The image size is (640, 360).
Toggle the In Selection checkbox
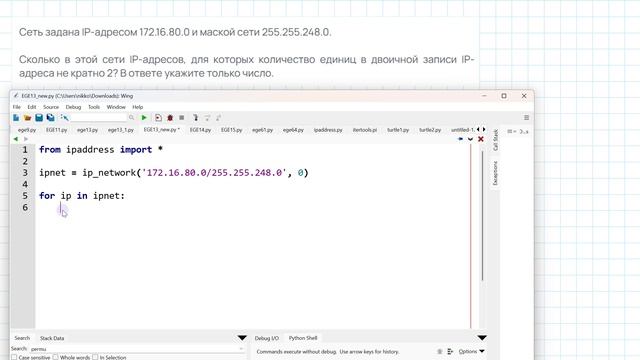[x=95, y=357]
